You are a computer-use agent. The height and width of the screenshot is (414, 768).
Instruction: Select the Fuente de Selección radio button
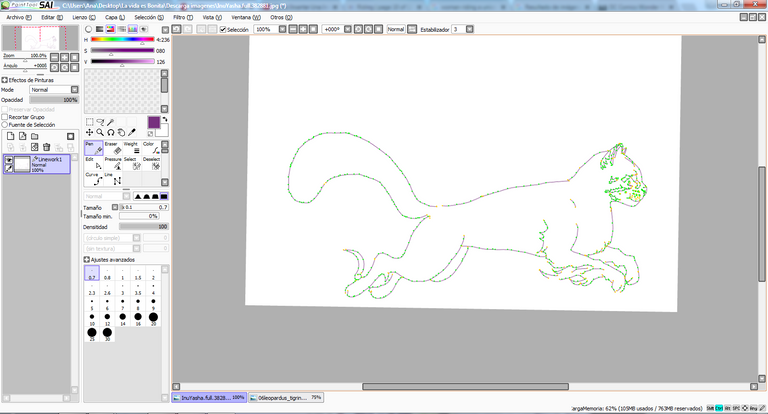tap(4, 124)
